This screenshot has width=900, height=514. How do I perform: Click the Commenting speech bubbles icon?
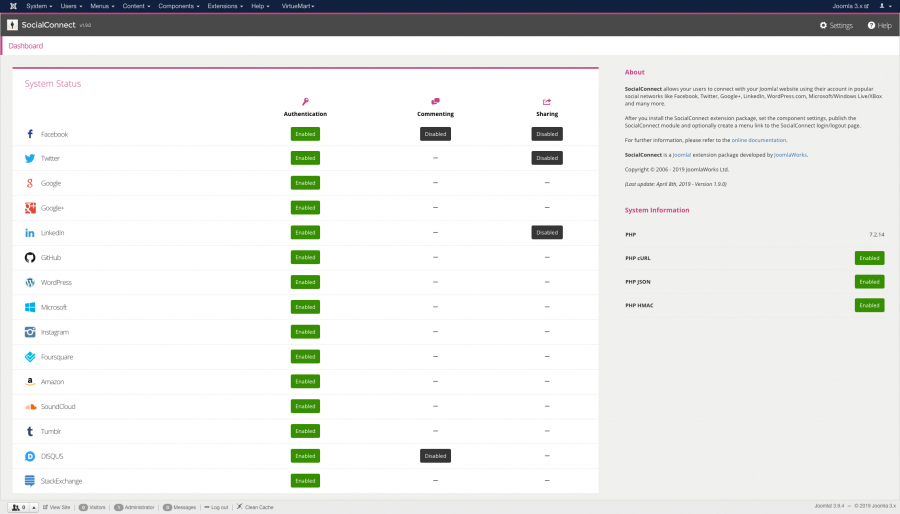click(436, 102)
